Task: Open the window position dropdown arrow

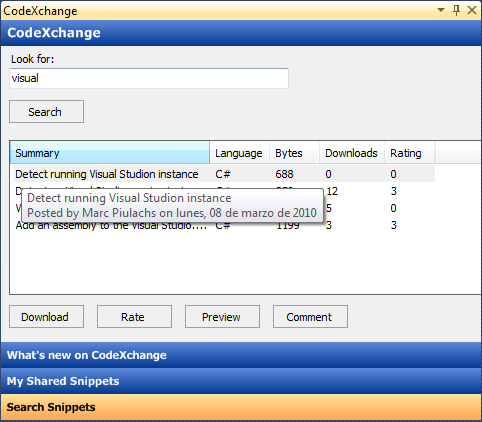Action: click(x=441, y=10)
